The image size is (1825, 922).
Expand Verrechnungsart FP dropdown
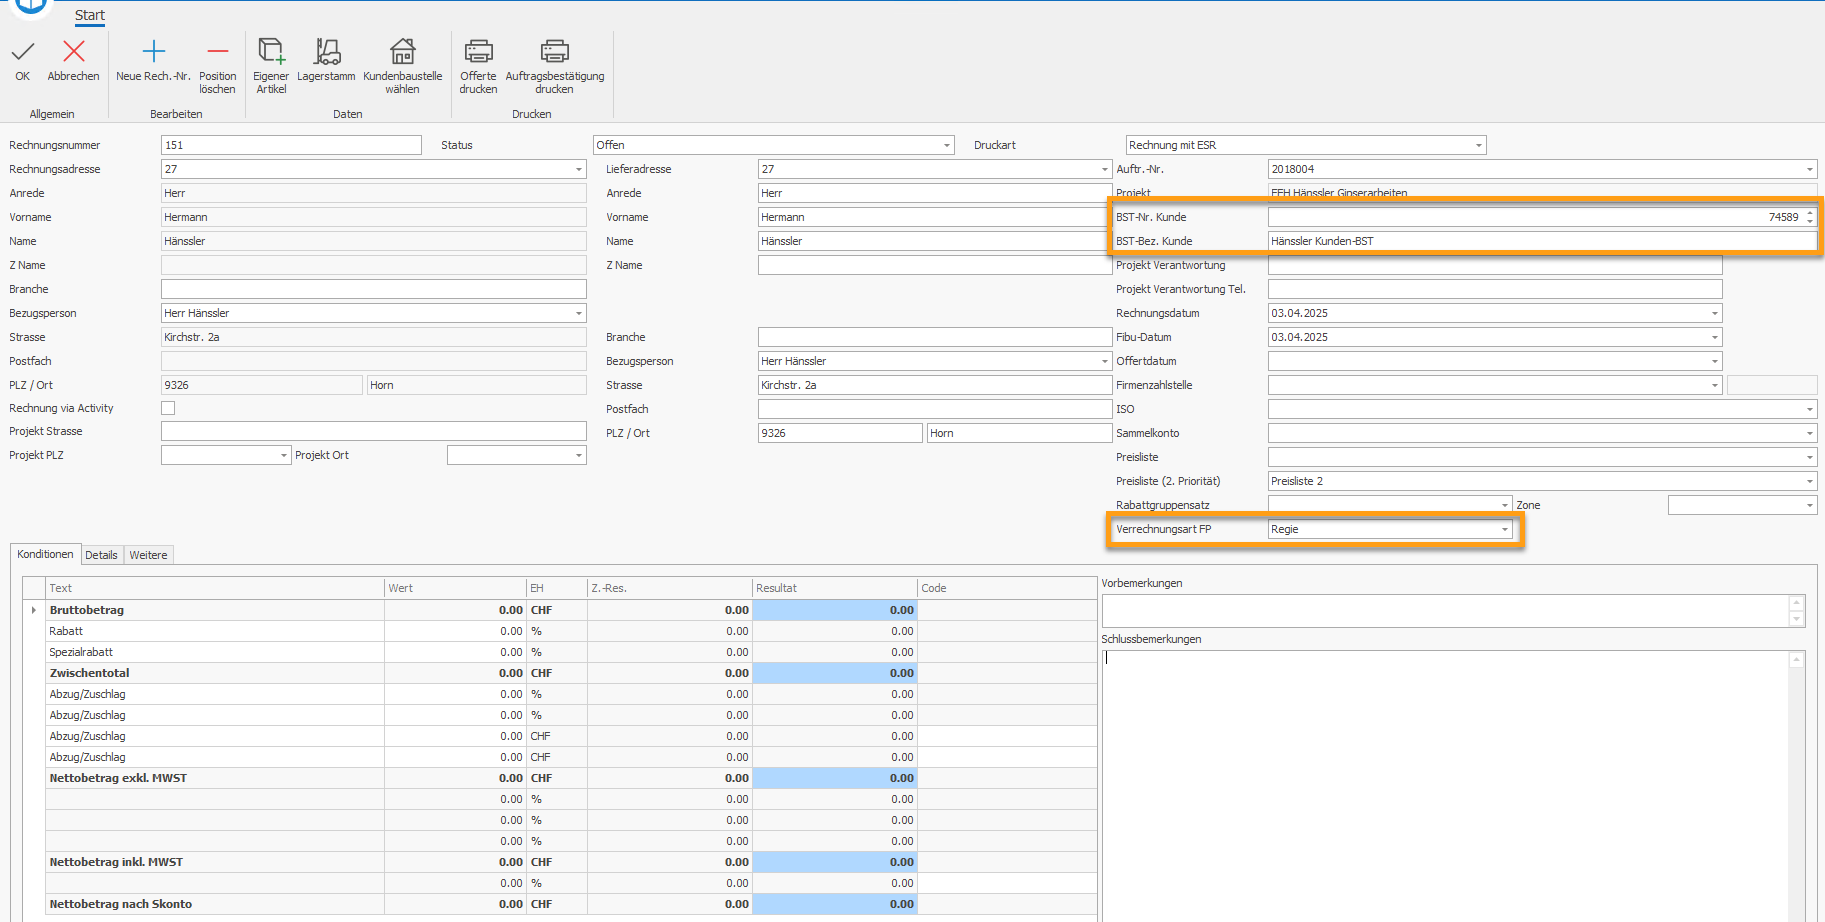pos(1504,530)
